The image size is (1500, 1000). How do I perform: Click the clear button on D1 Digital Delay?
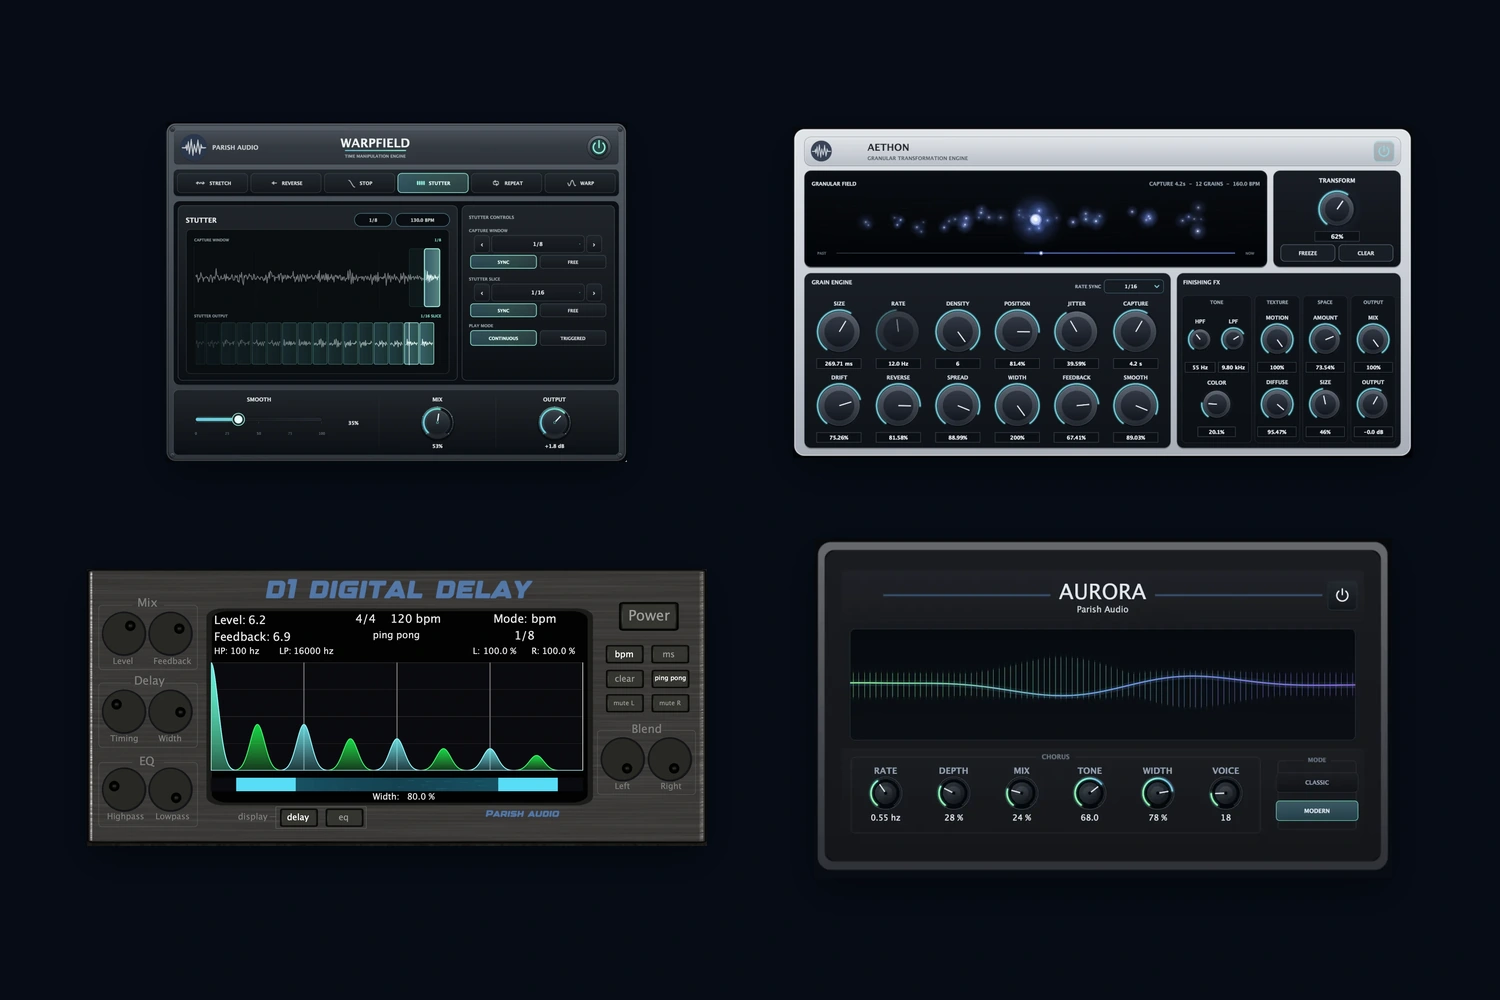(624, 678)
